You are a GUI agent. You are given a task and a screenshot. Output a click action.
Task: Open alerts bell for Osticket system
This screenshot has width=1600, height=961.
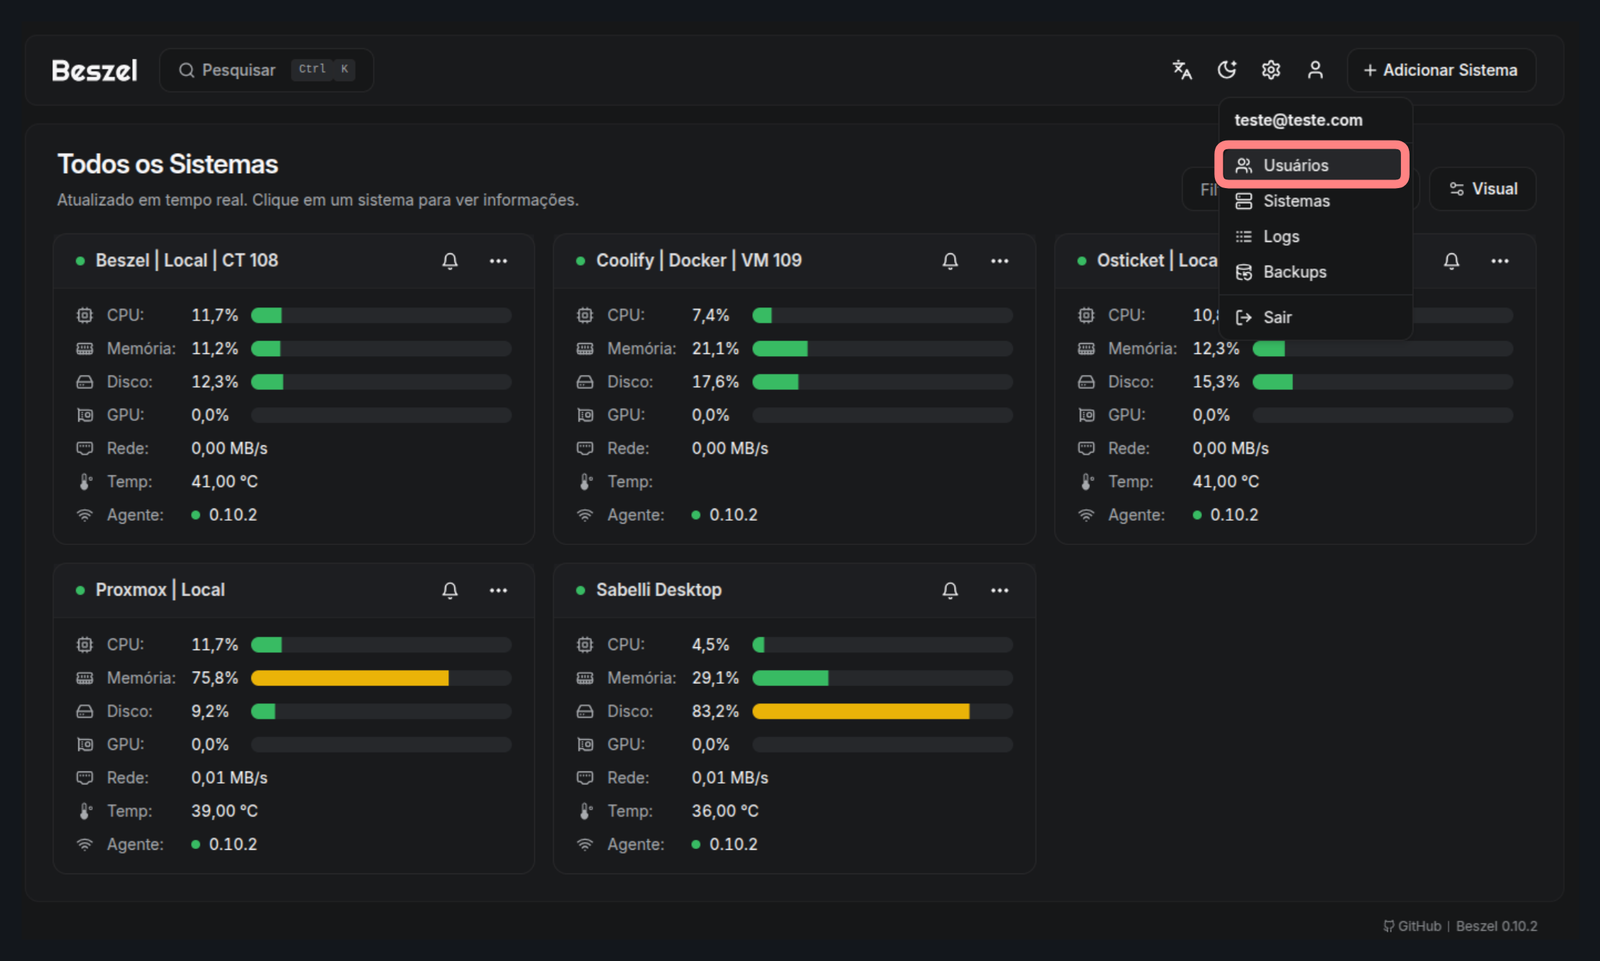click(1451, 261)
